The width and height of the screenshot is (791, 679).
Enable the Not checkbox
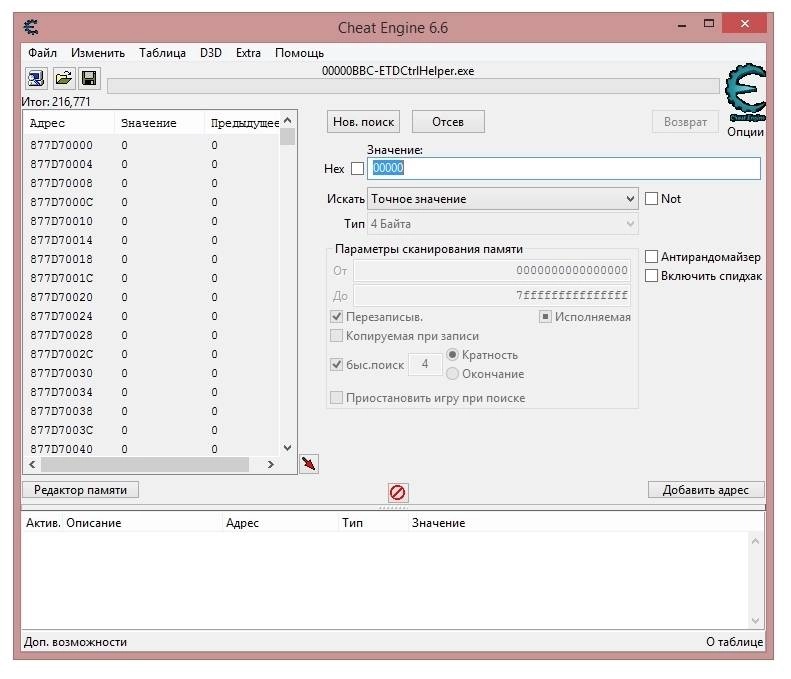tap(651, 199)
